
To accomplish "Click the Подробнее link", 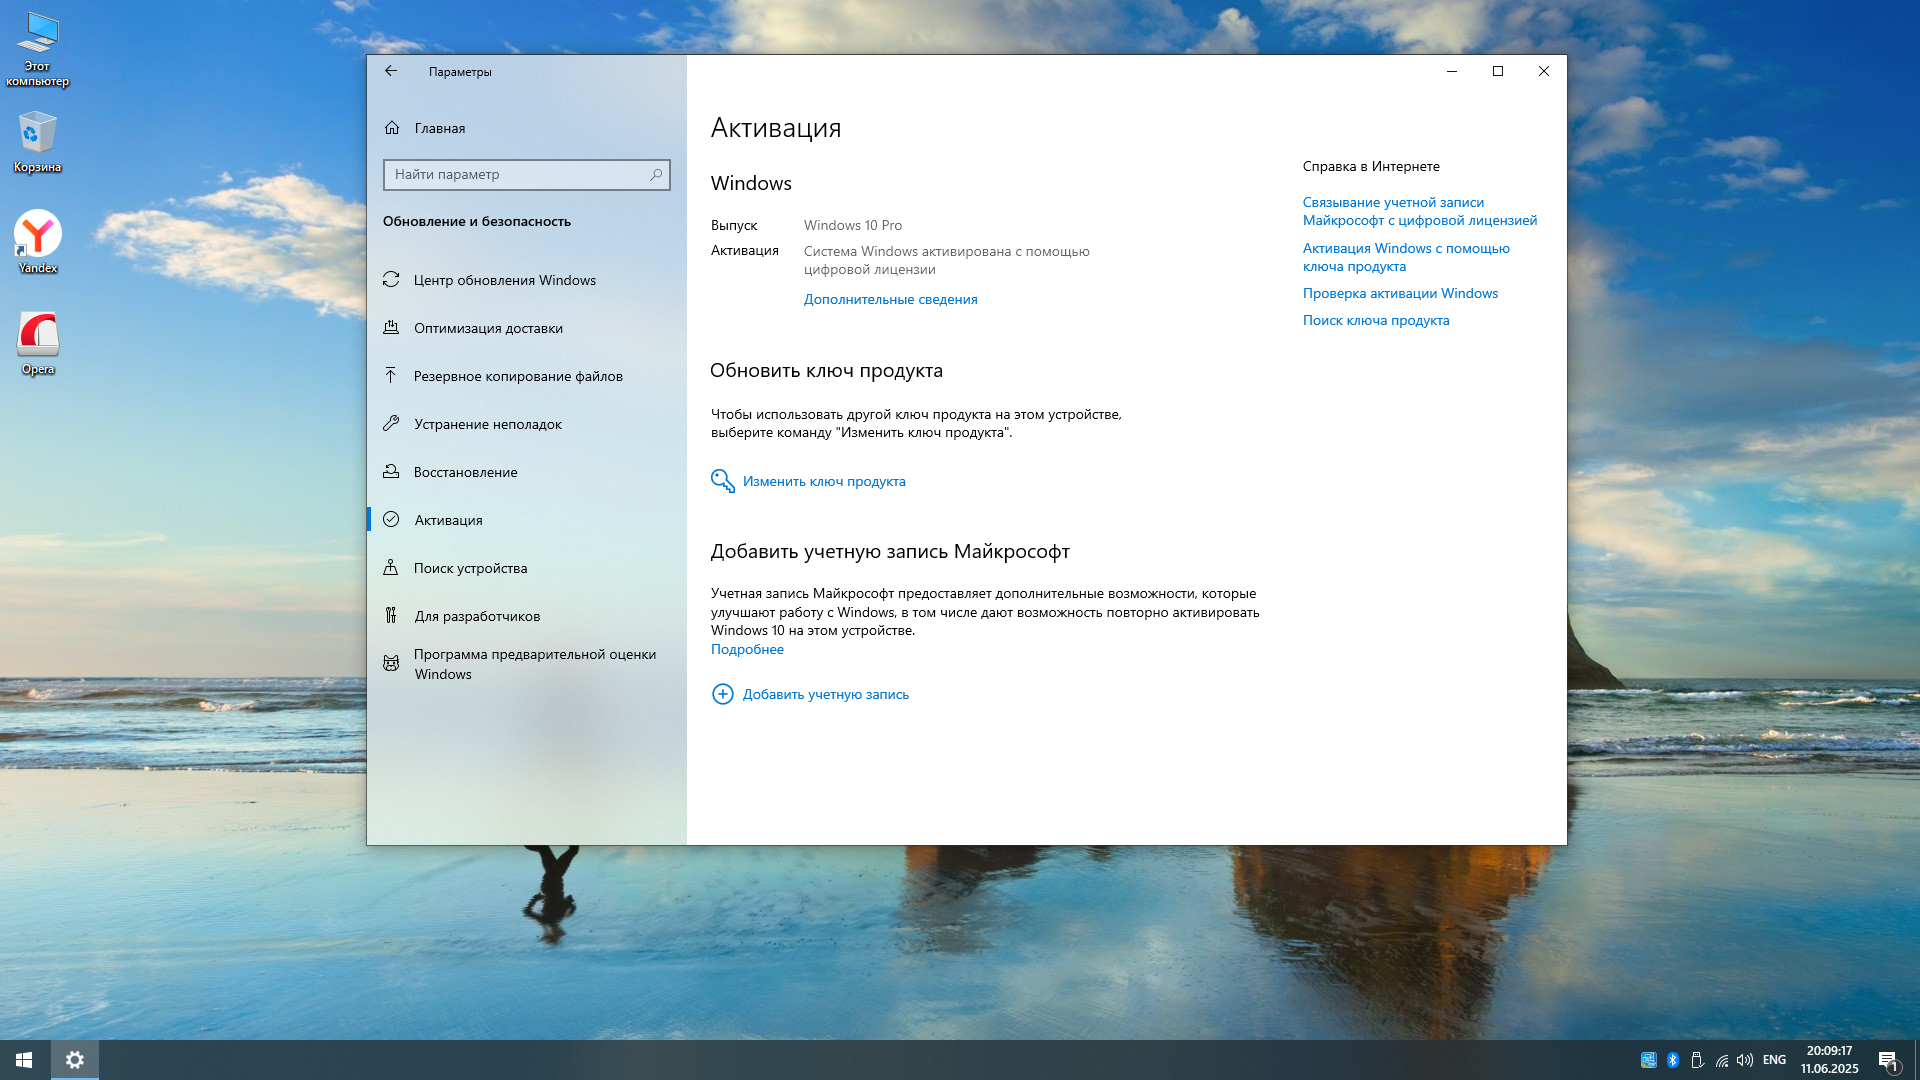I will point(747,649).
